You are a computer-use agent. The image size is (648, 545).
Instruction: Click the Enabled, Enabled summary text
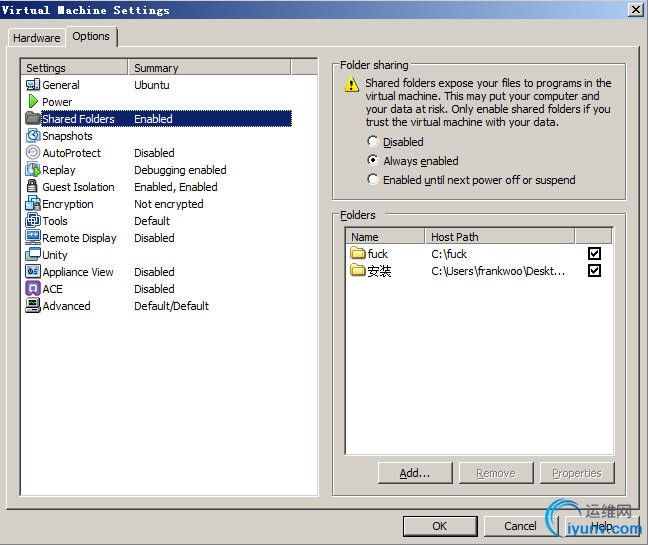point(176,187)
